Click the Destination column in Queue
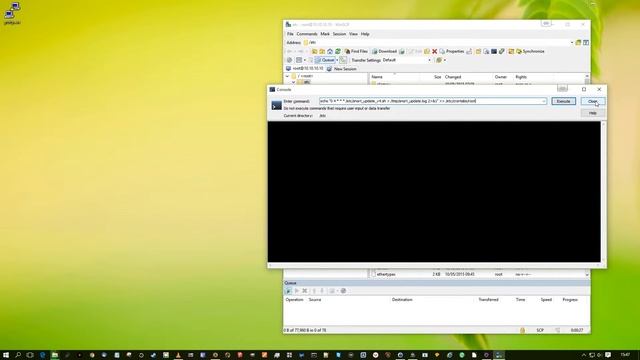The width and height of the screenshot is (640, 360). (402, 300)
